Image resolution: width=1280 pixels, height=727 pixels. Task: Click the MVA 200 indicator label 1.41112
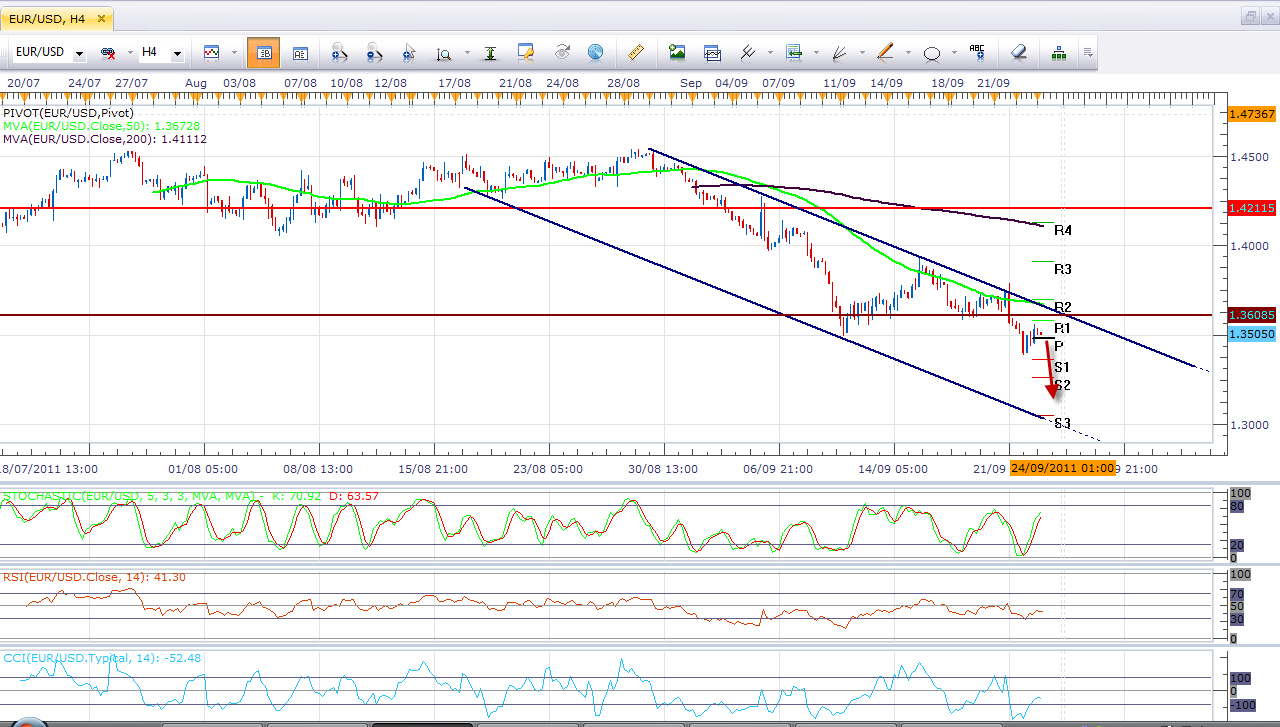click(x=105, y=139)
